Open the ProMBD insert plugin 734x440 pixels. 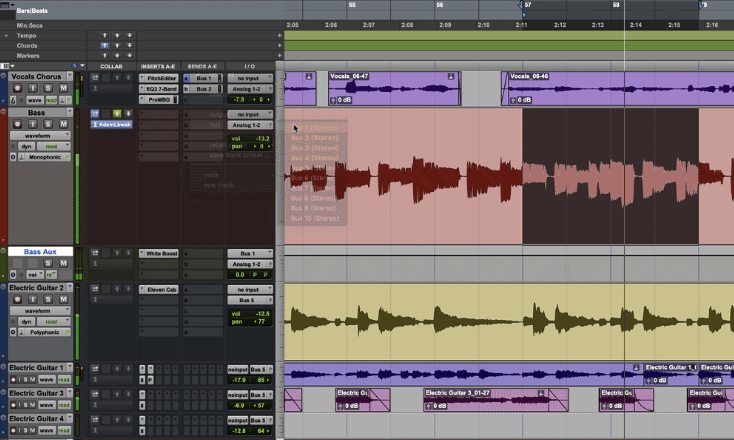(159, 100)
